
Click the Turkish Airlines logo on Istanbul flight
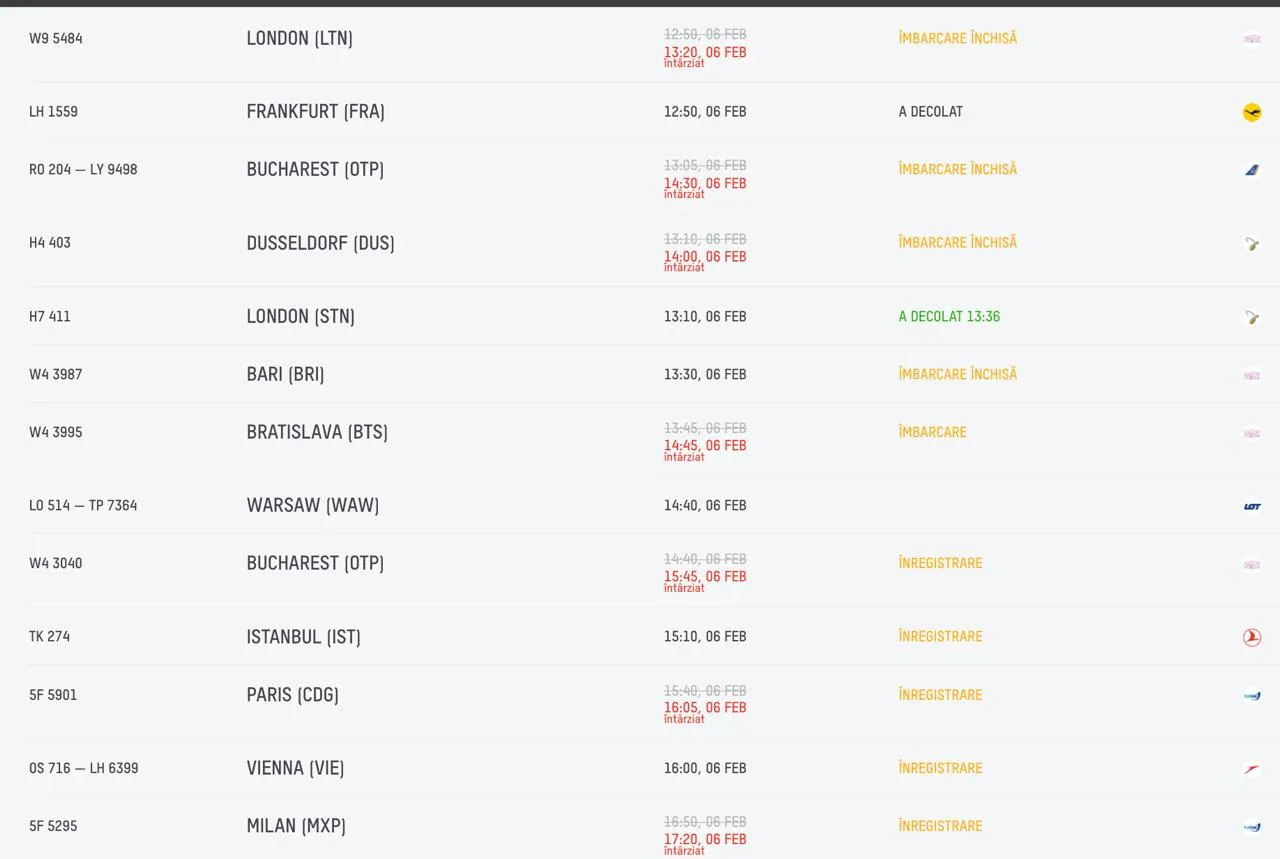pos(1251,637)
